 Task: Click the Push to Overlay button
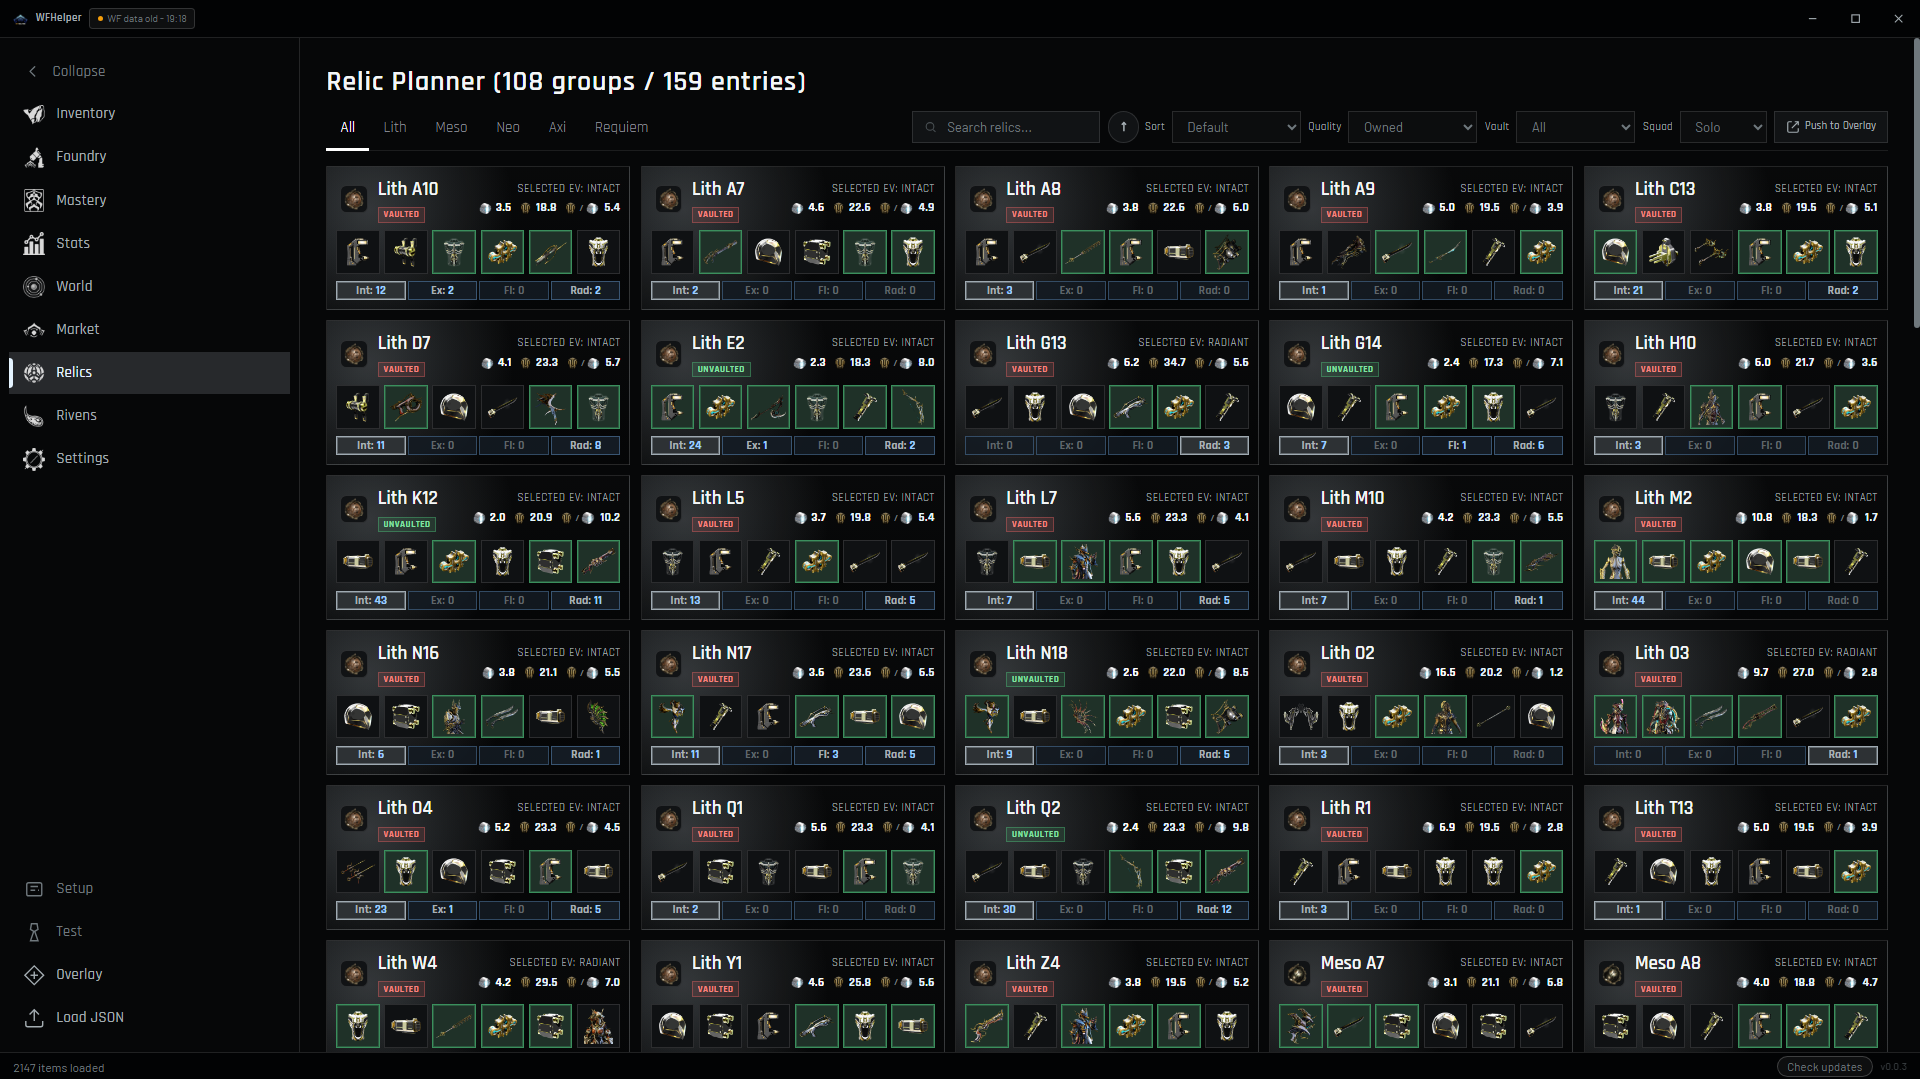[1831, 126]
